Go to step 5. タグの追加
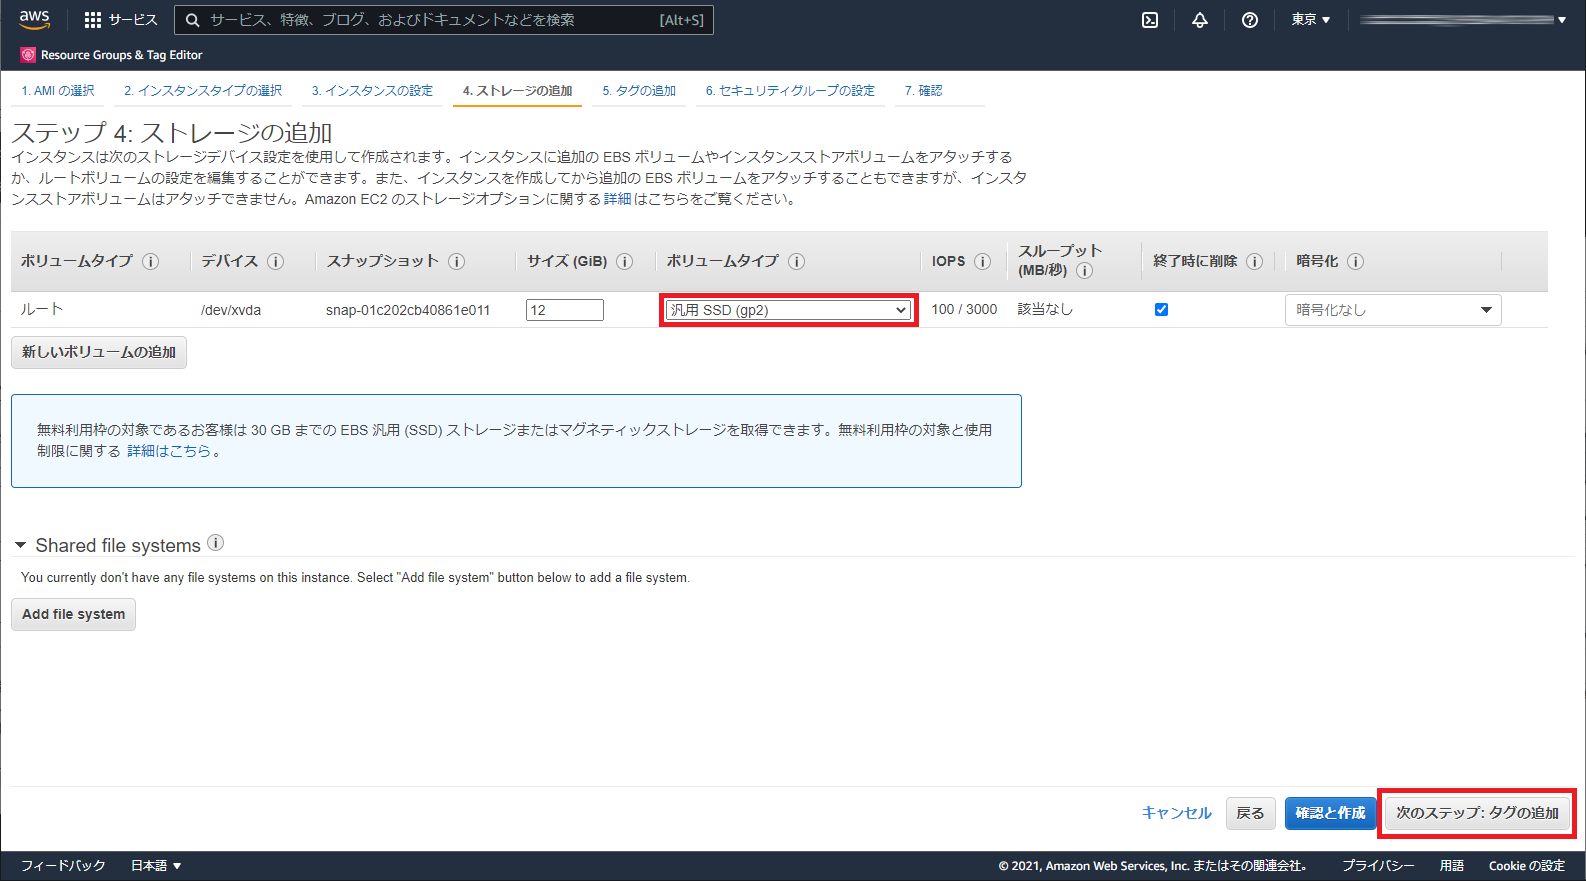 [639, 91]
